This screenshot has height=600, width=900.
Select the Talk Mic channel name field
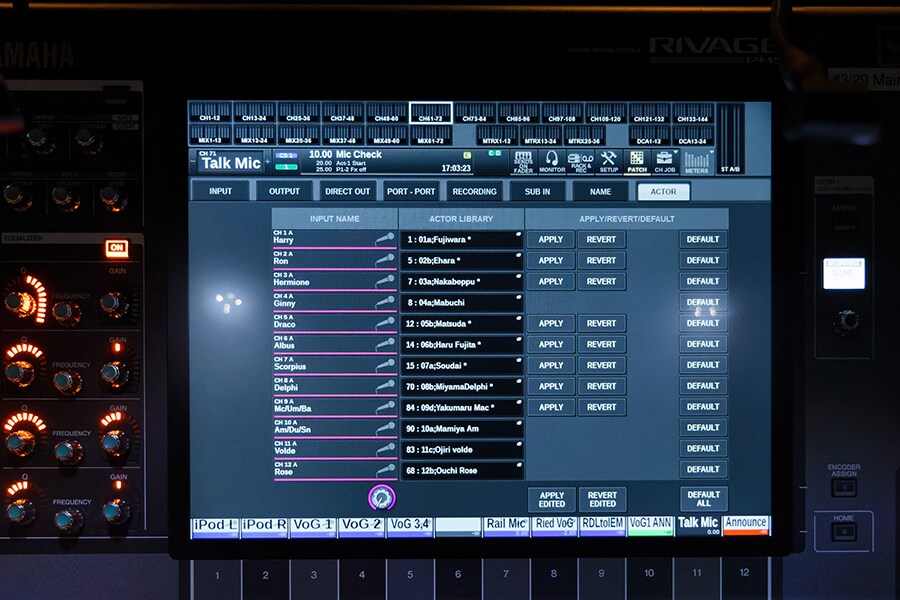point(232,164)
